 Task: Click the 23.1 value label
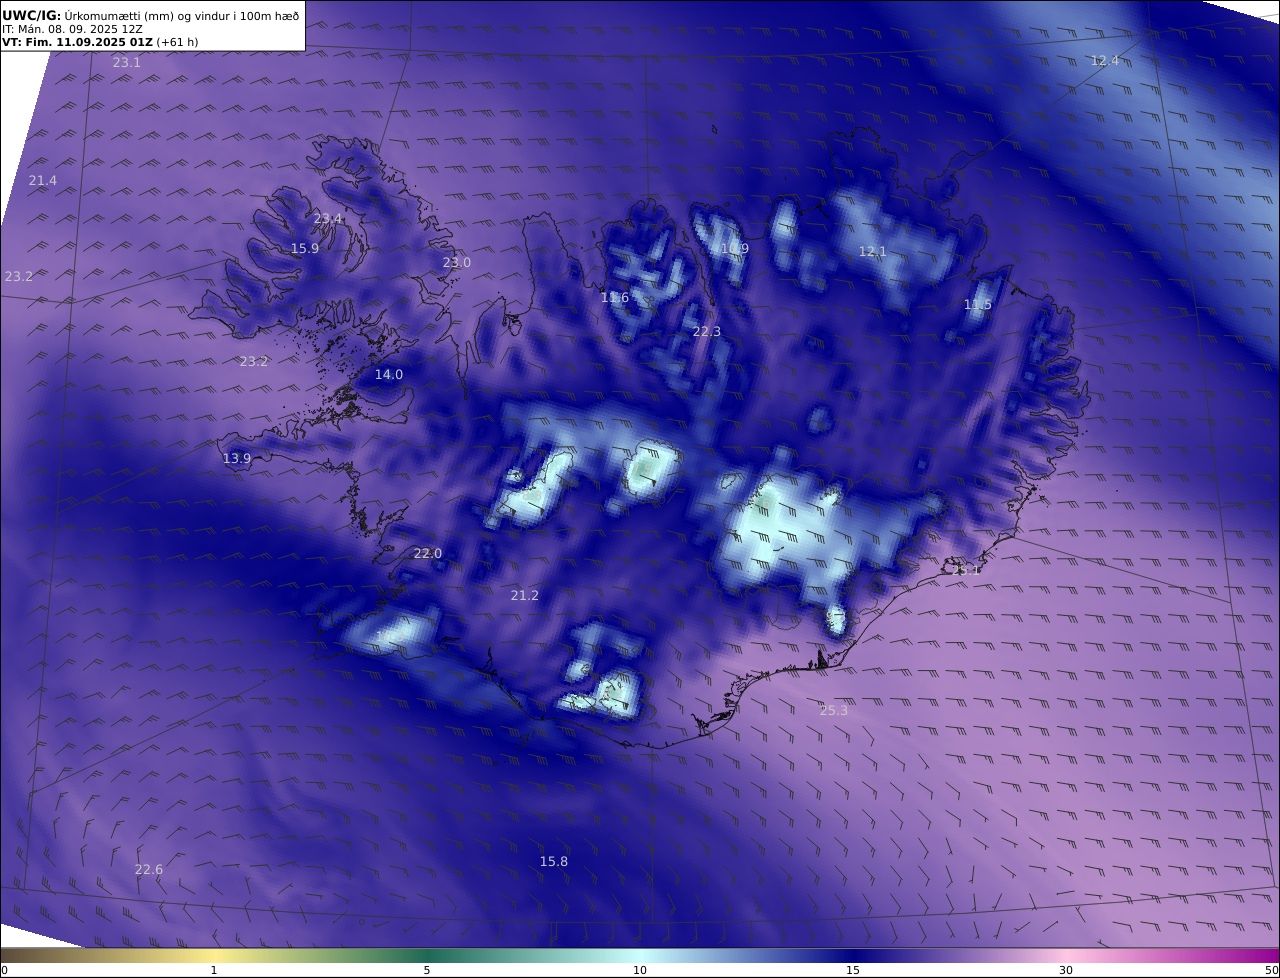coord(126,62)
